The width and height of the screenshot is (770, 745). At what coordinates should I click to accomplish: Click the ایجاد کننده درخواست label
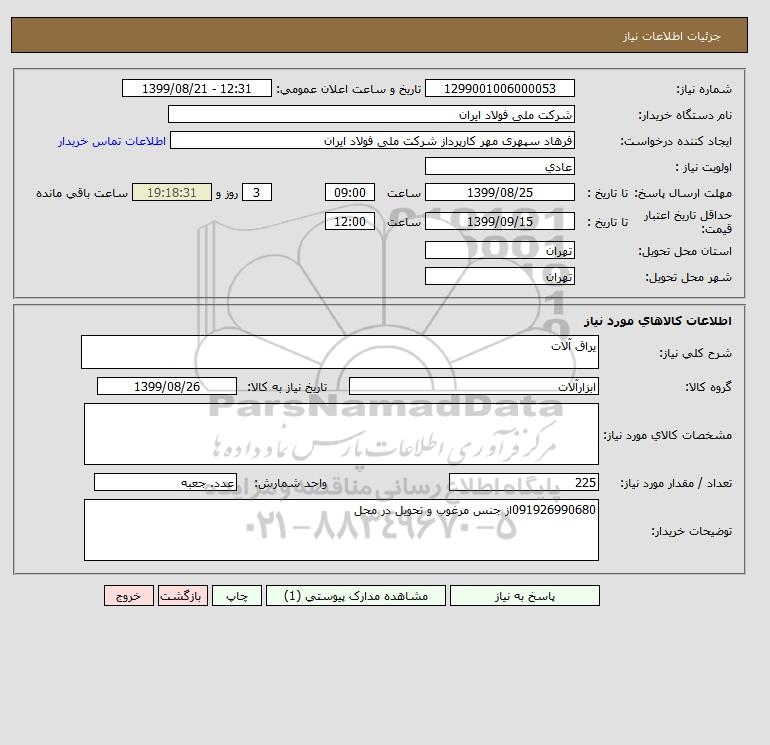click(676, 141)
